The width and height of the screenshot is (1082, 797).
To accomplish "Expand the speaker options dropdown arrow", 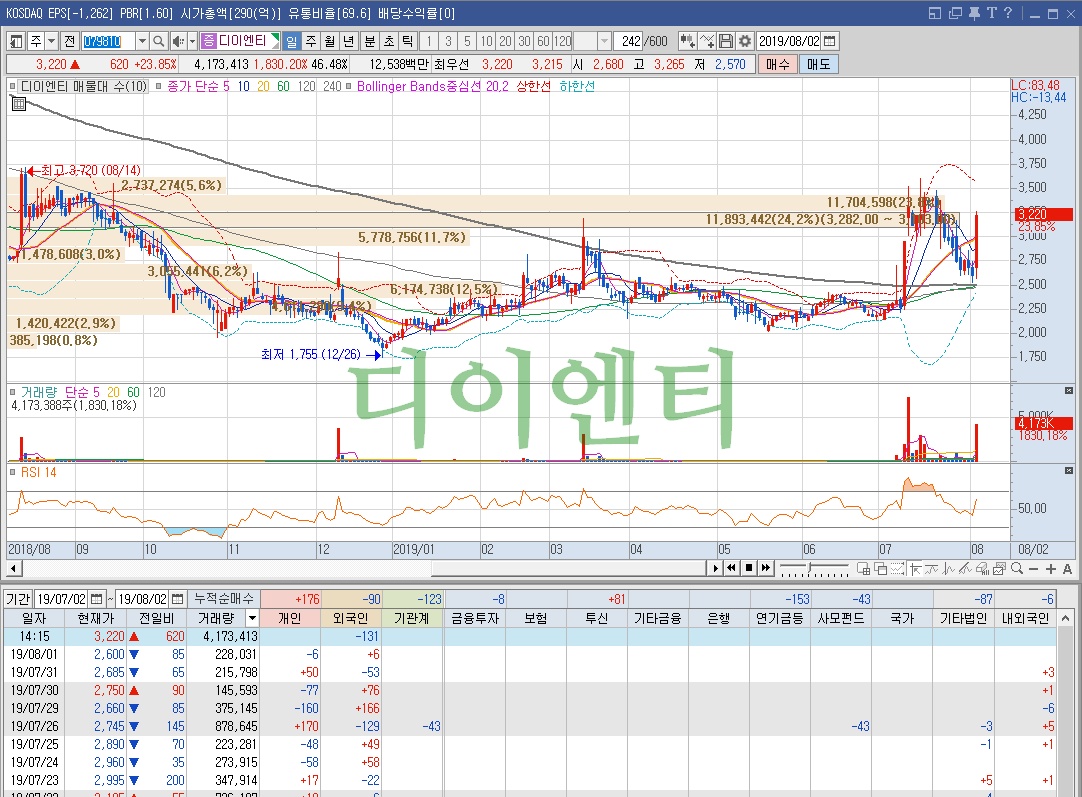I will point(193,41).
